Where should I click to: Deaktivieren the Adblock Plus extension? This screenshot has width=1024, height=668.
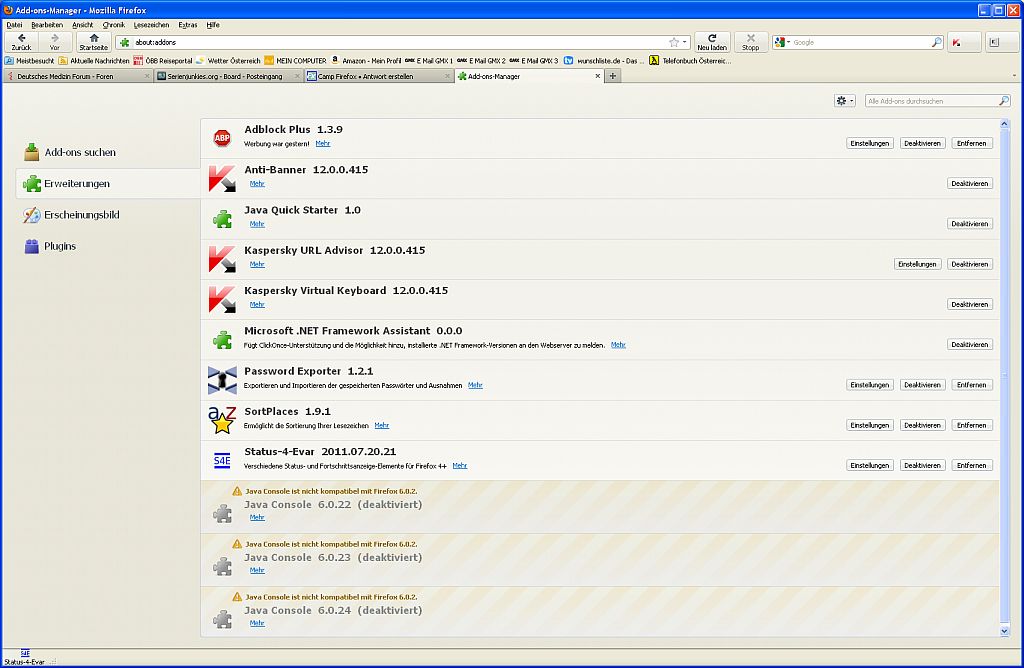[922, 143]
